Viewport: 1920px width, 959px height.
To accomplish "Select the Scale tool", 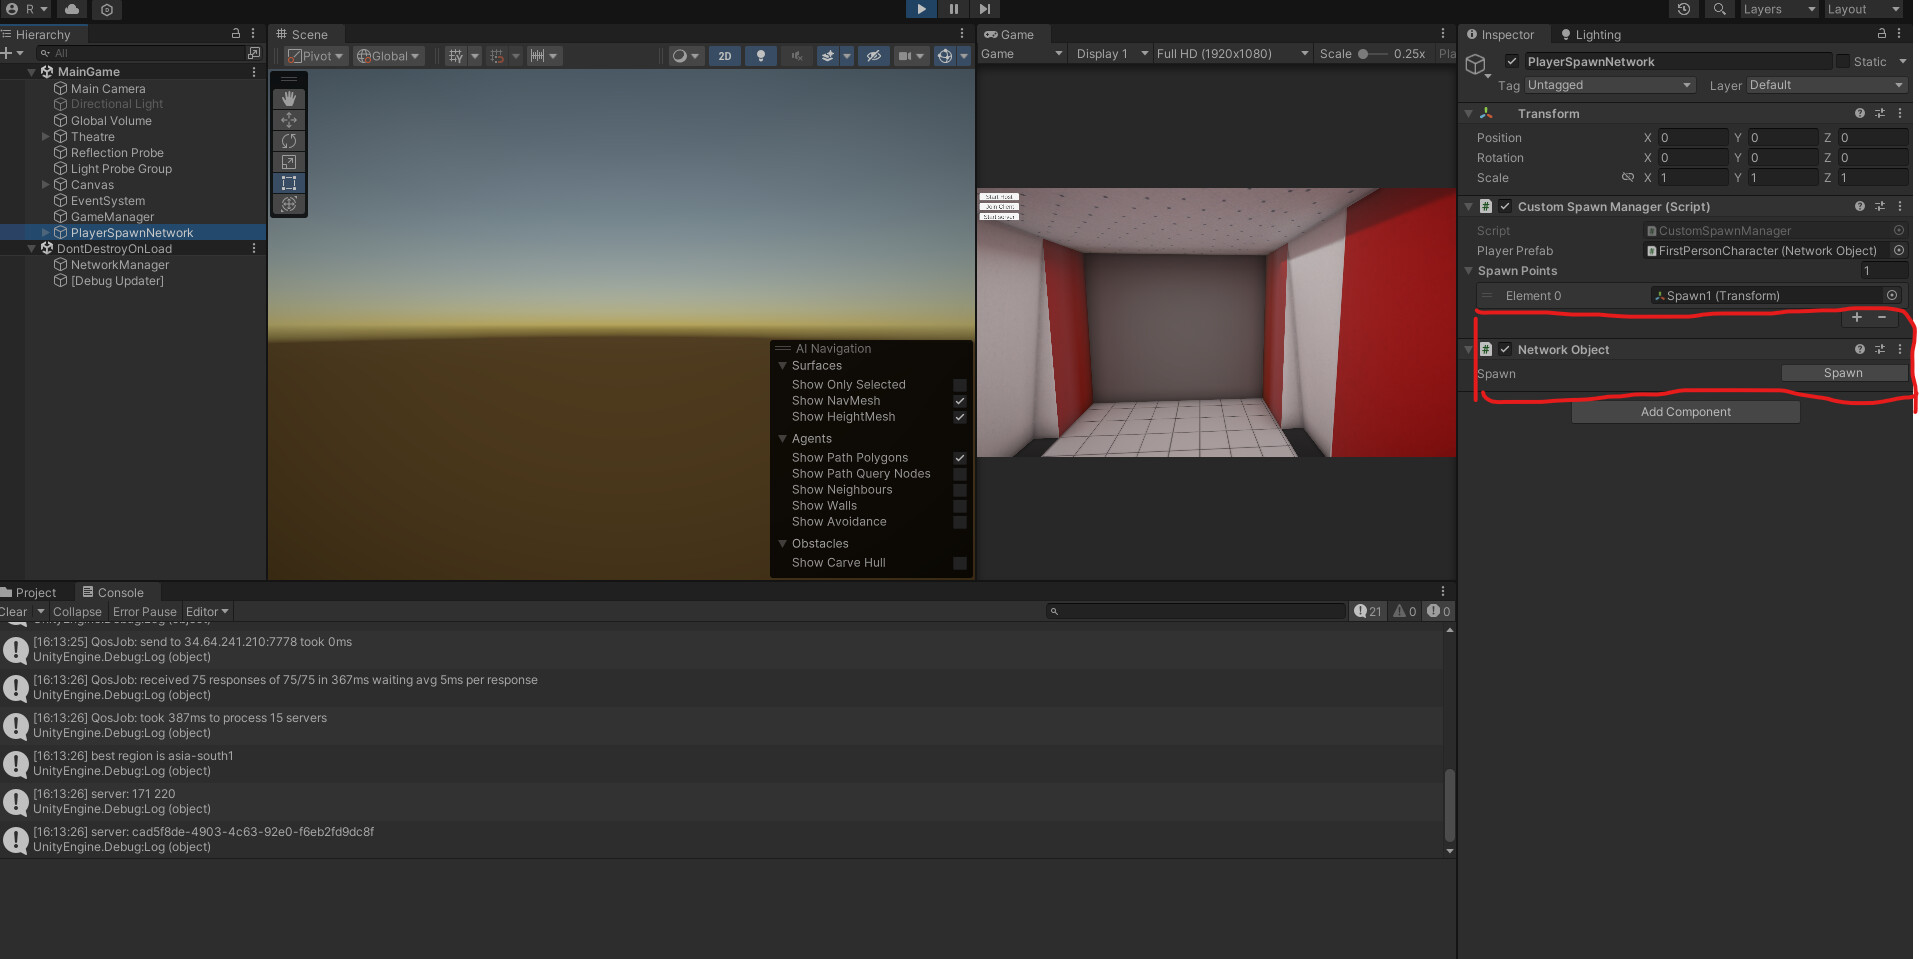I will (289, 162).
